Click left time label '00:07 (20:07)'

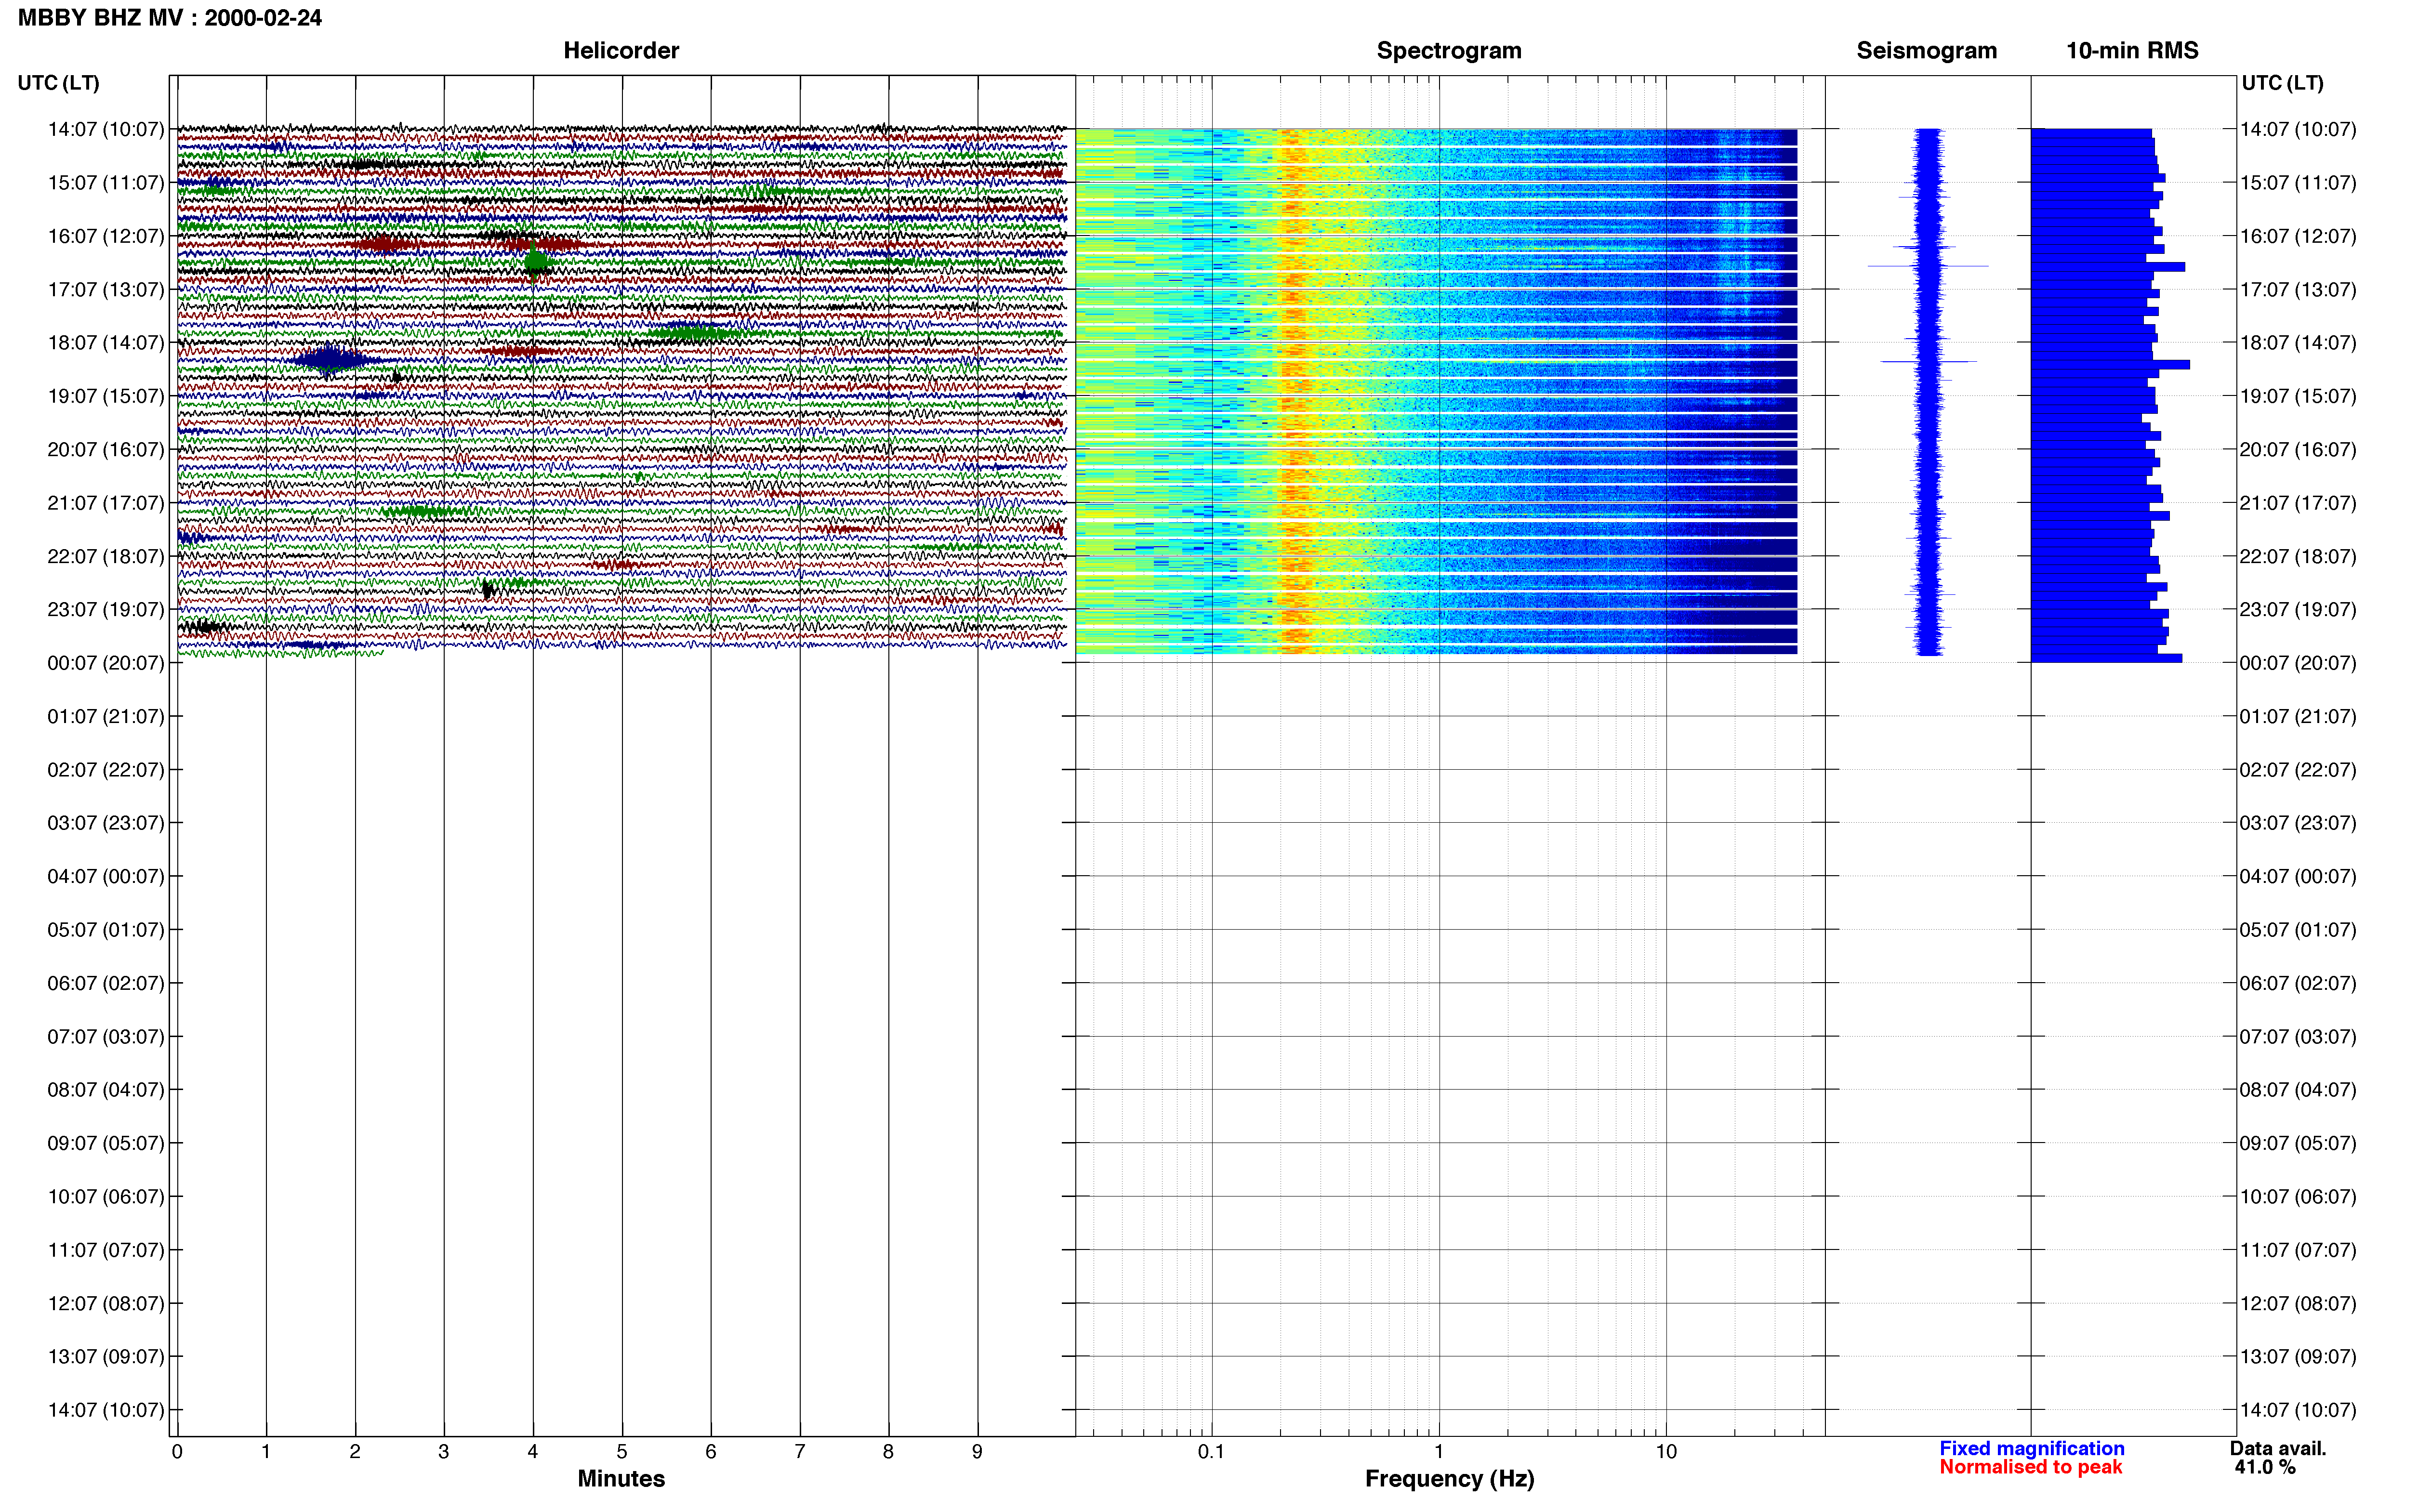click(x=106, y=663)
